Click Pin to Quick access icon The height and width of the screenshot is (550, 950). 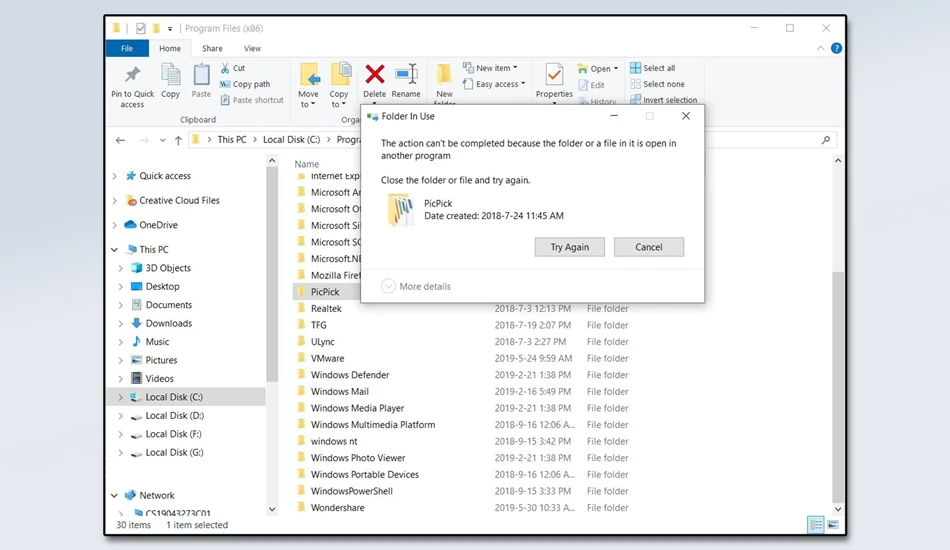coord(132,75)
